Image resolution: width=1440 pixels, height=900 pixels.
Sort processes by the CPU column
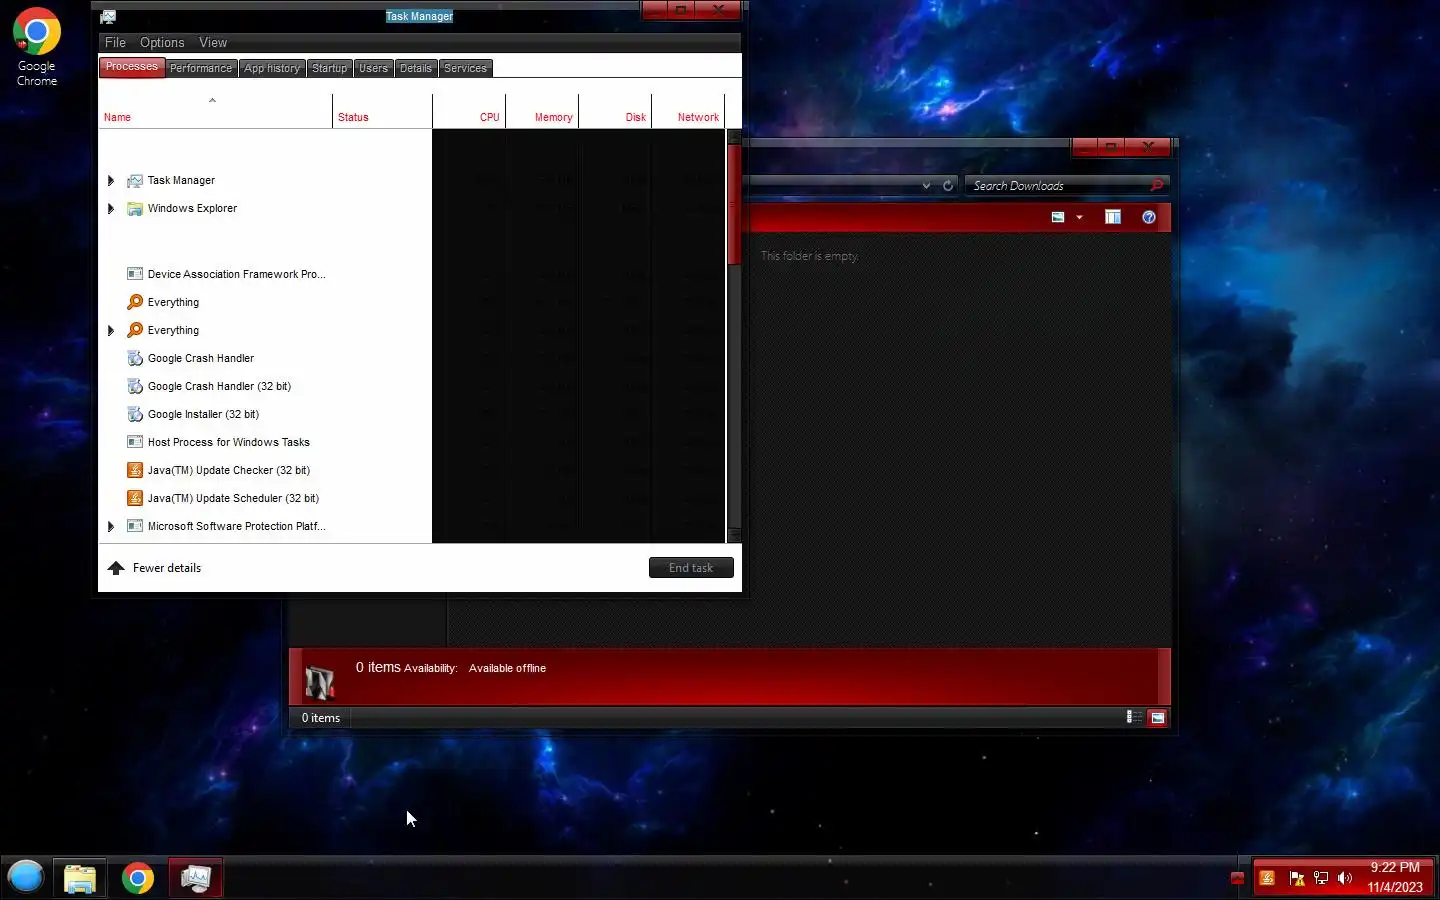[x=469, y=111]
